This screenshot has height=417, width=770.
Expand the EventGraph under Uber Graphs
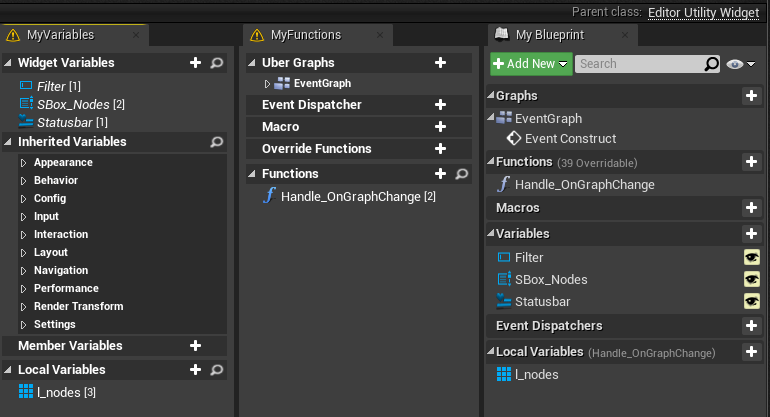tap(267, 84)
